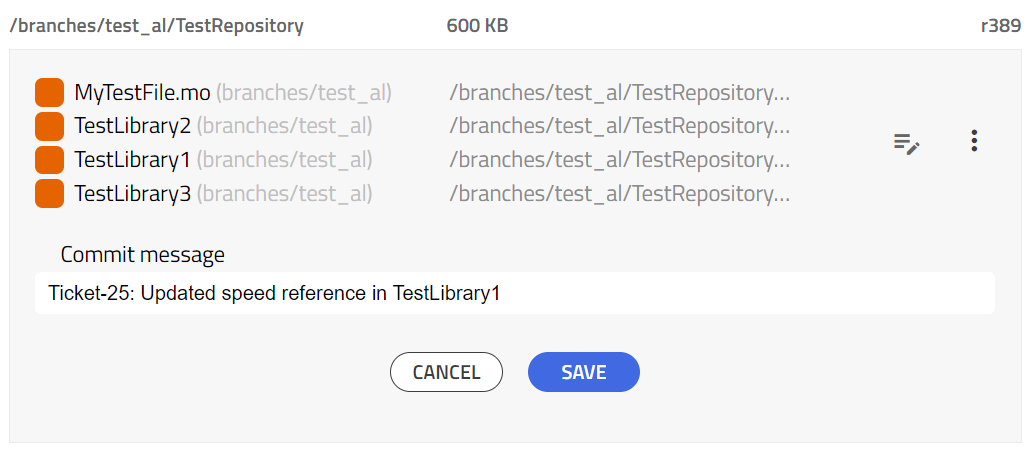
Task: Select the TestLibrary1 entry
Action: point(132,159)
